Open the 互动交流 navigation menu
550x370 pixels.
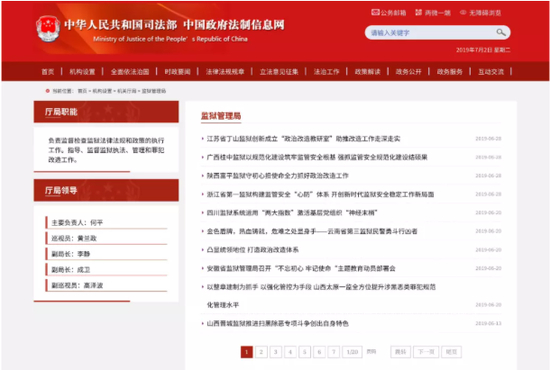coord(491,72)
